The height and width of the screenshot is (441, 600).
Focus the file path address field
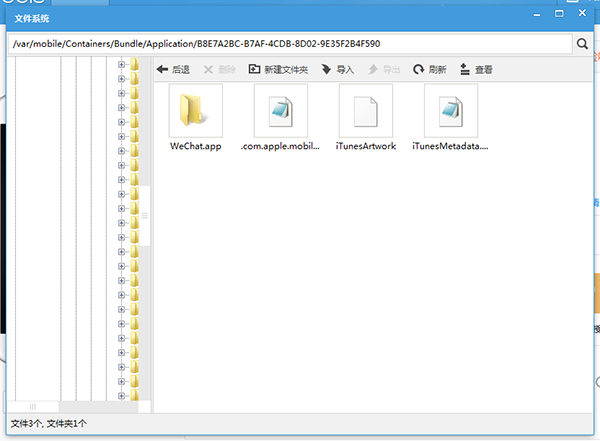[x=290, y=44]
